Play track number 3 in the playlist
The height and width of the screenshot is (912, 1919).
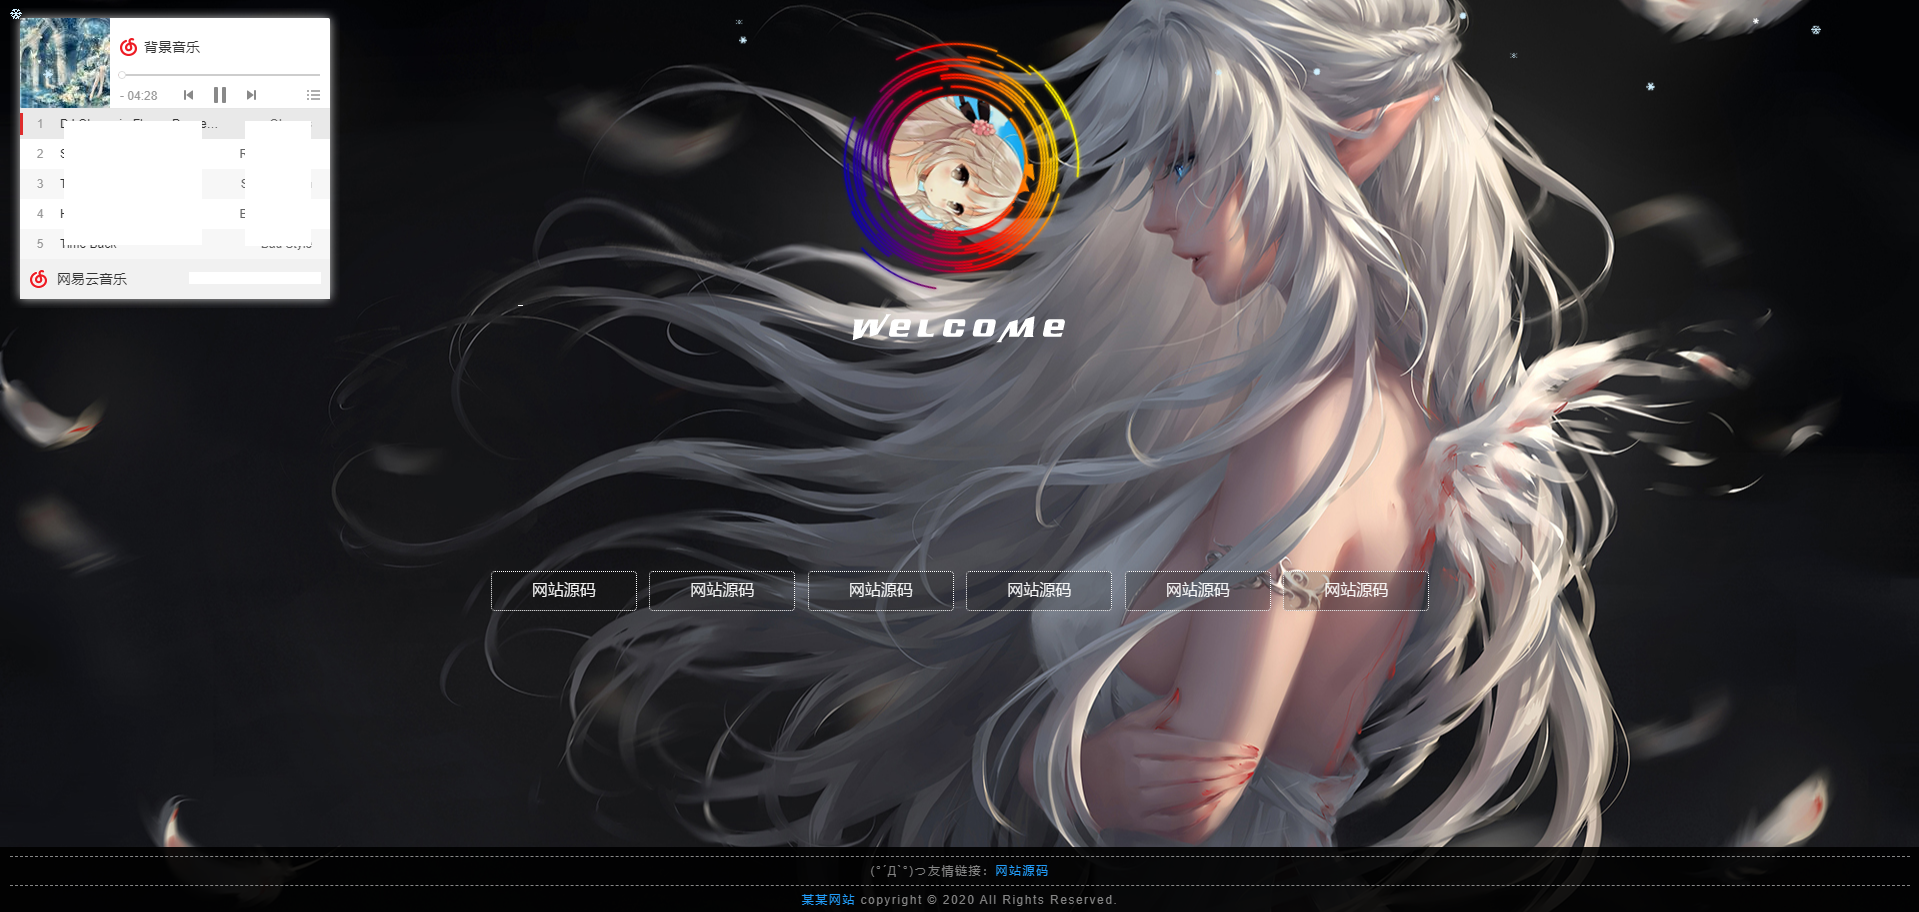coord(175,184)
